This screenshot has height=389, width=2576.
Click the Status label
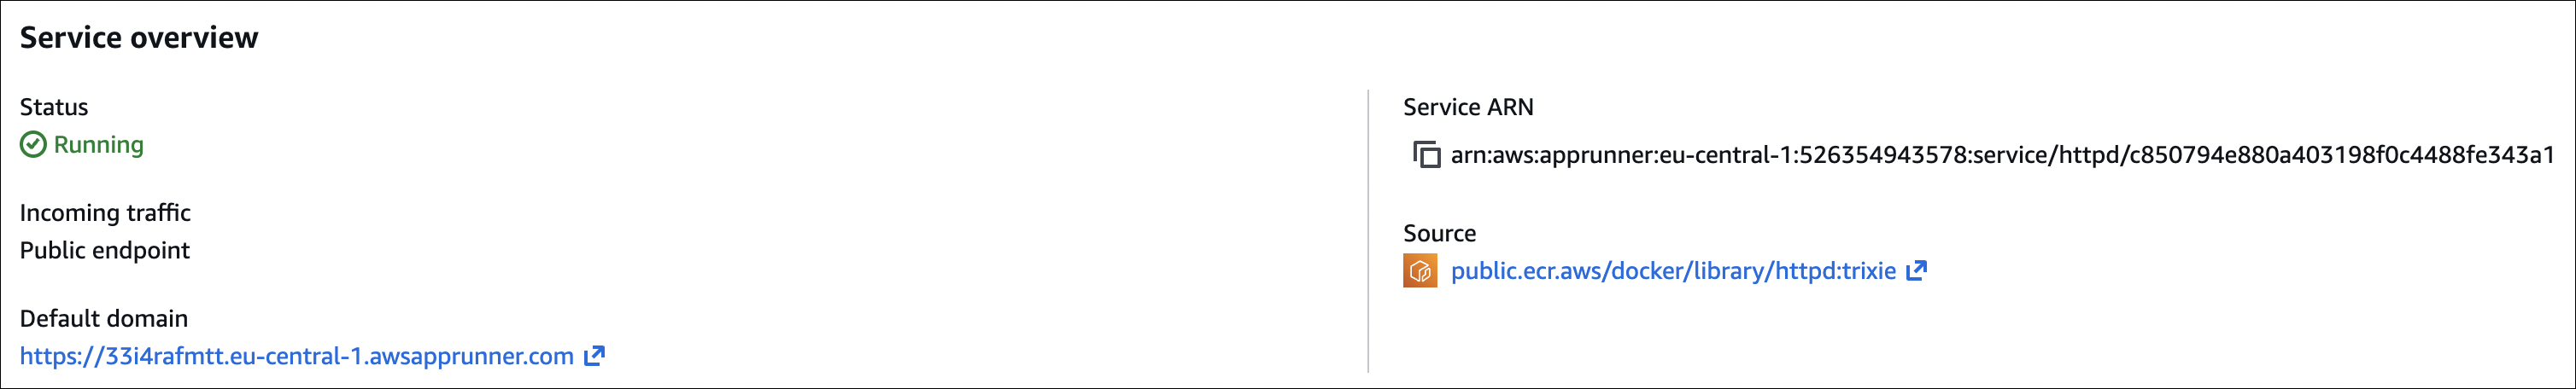(54, 107)
